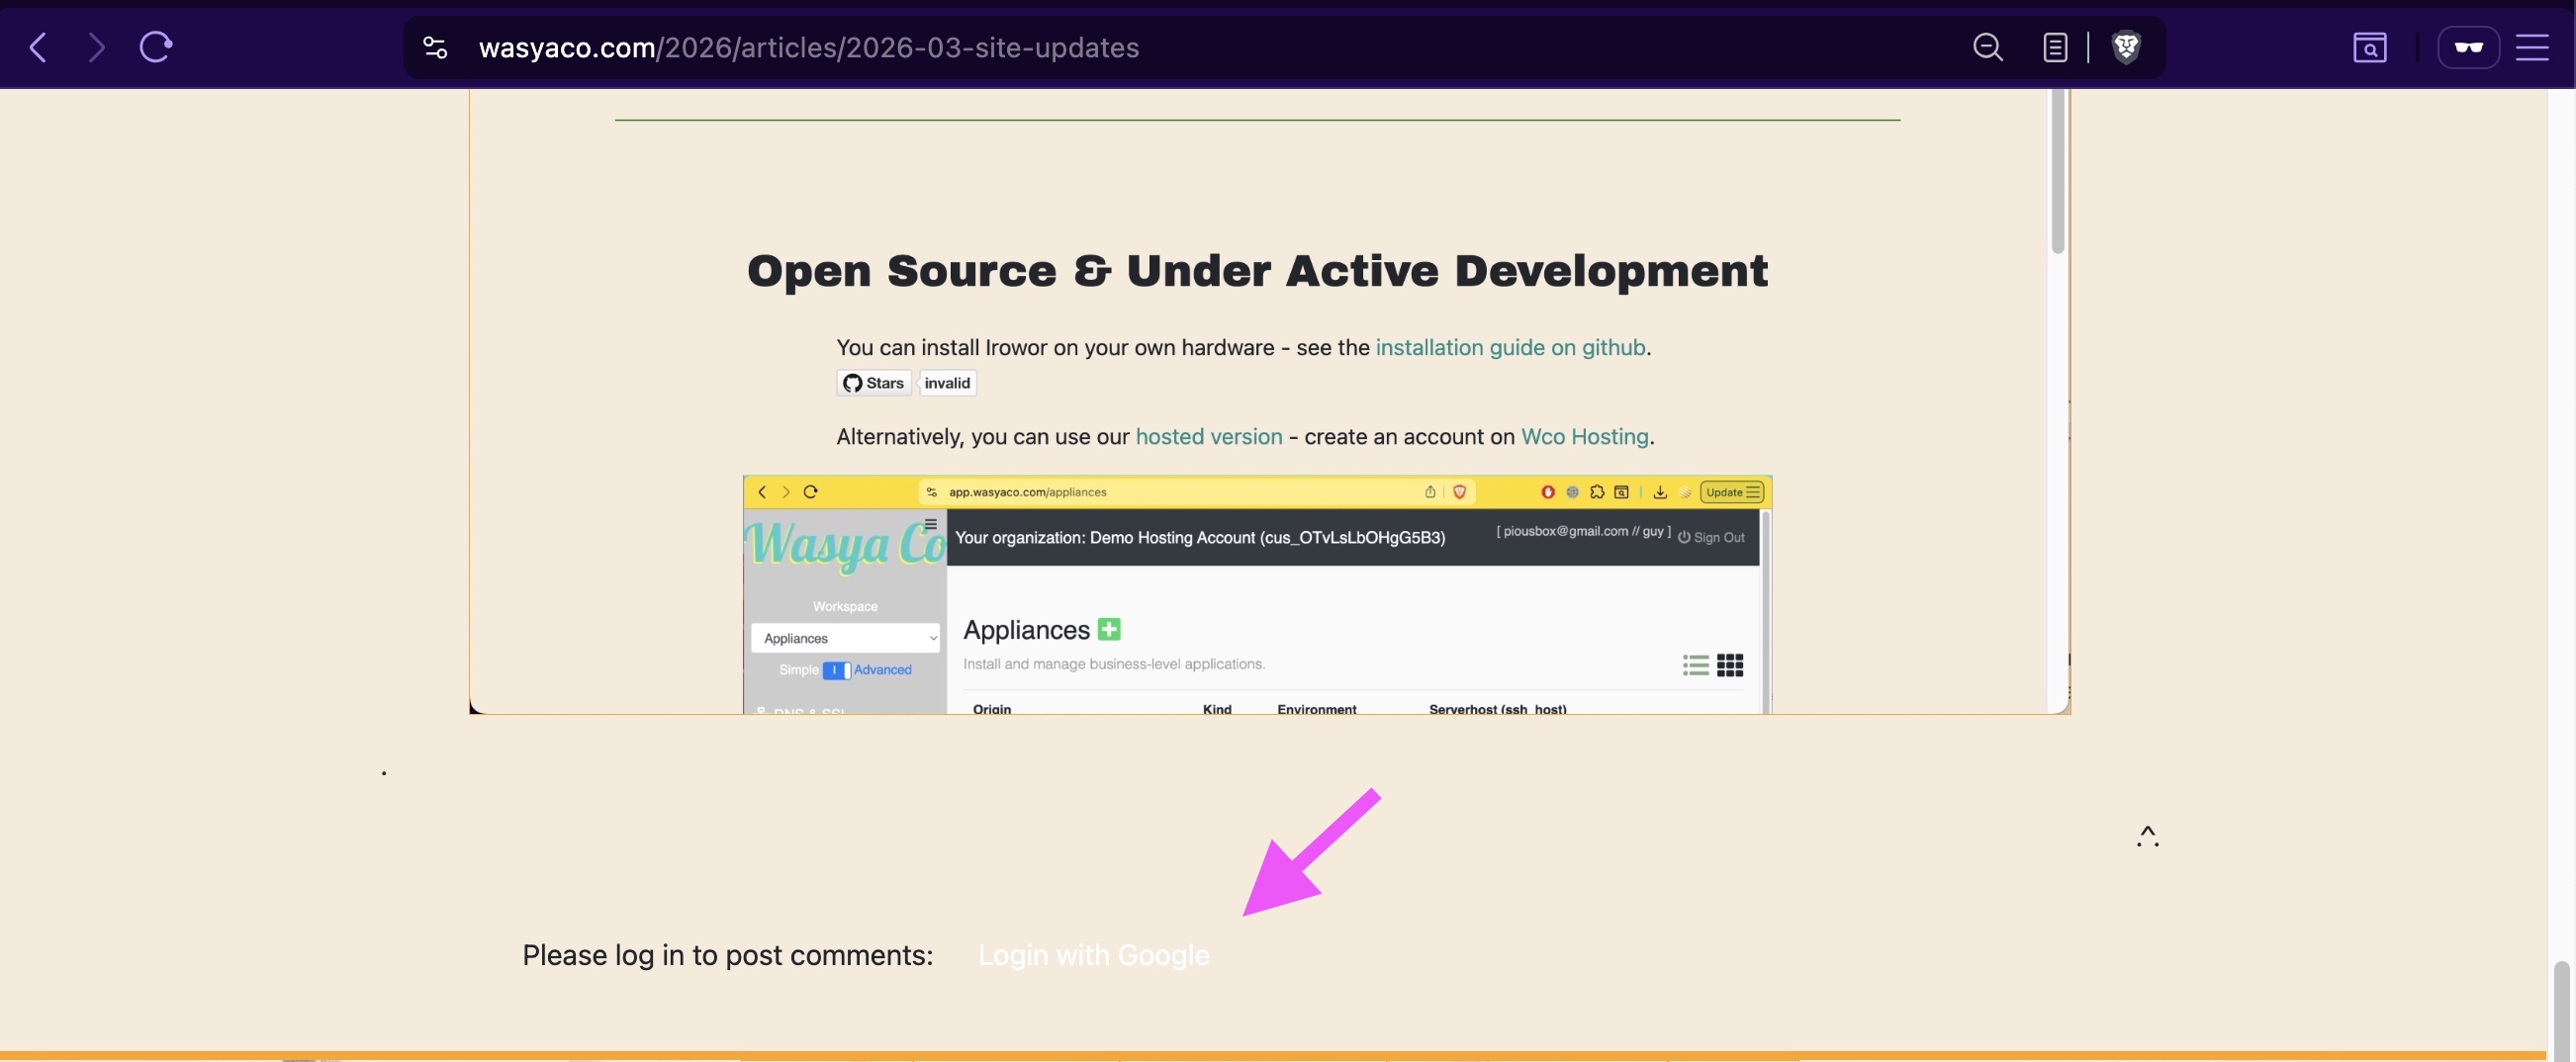Click the forward navigation arrow
This screenshot has height=1062, width=2576.
tap(96, 47)
